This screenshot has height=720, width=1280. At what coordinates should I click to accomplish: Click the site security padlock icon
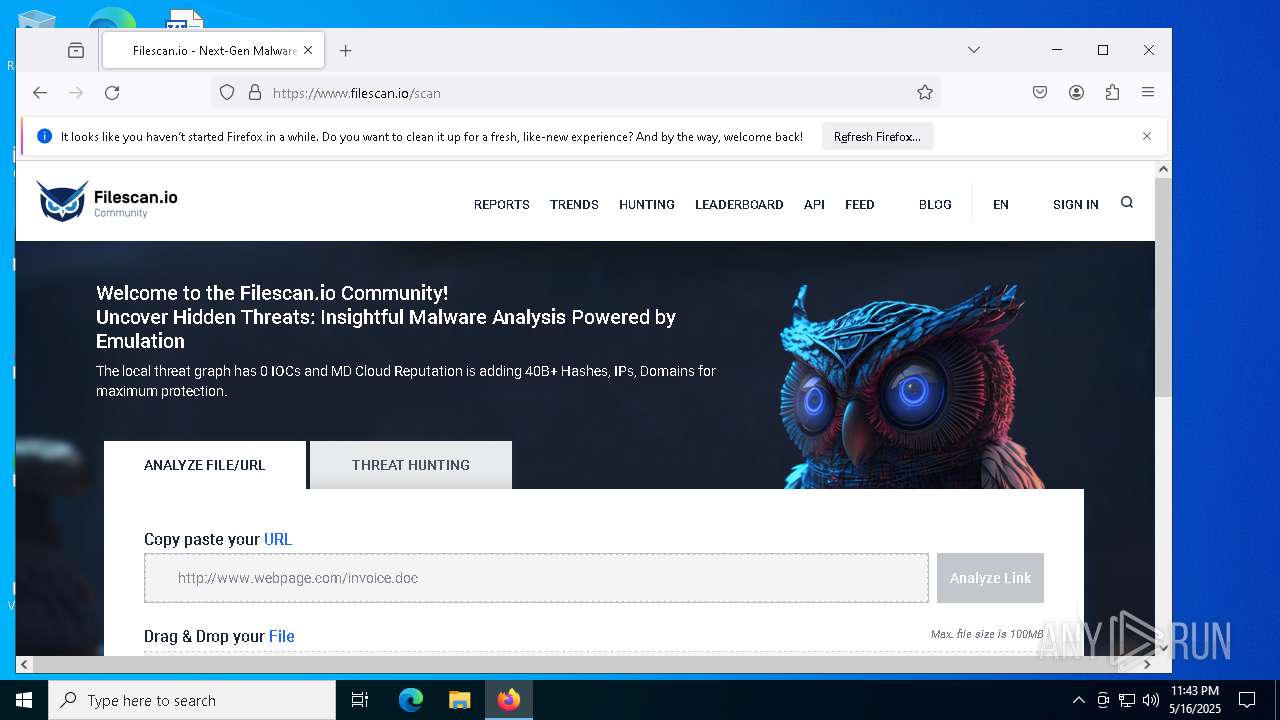click(255, 92)
